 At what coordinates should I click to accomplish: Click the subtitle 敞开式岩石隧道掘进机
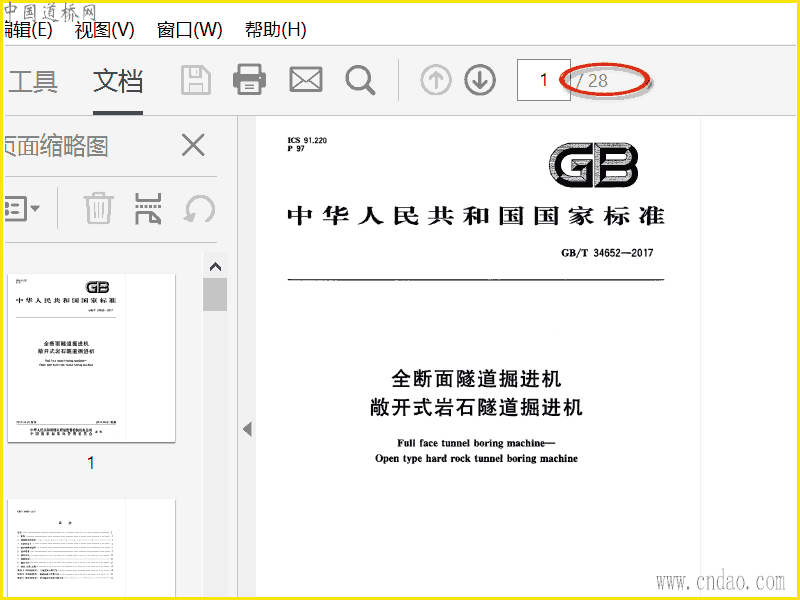pyautogui.click(x=477, y=408)
